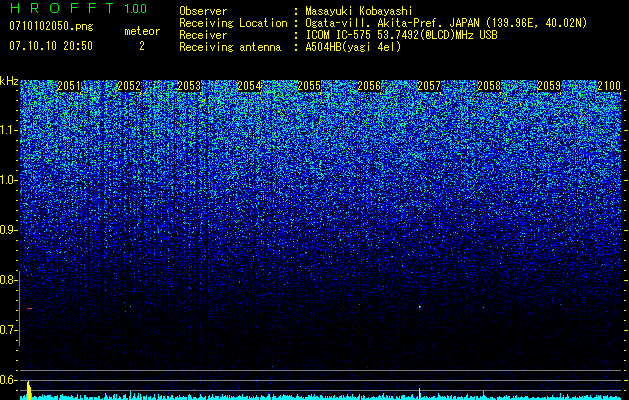629x400 pixels.
Task: Click the 2051 time marker
Action: [x=69, y=86]
